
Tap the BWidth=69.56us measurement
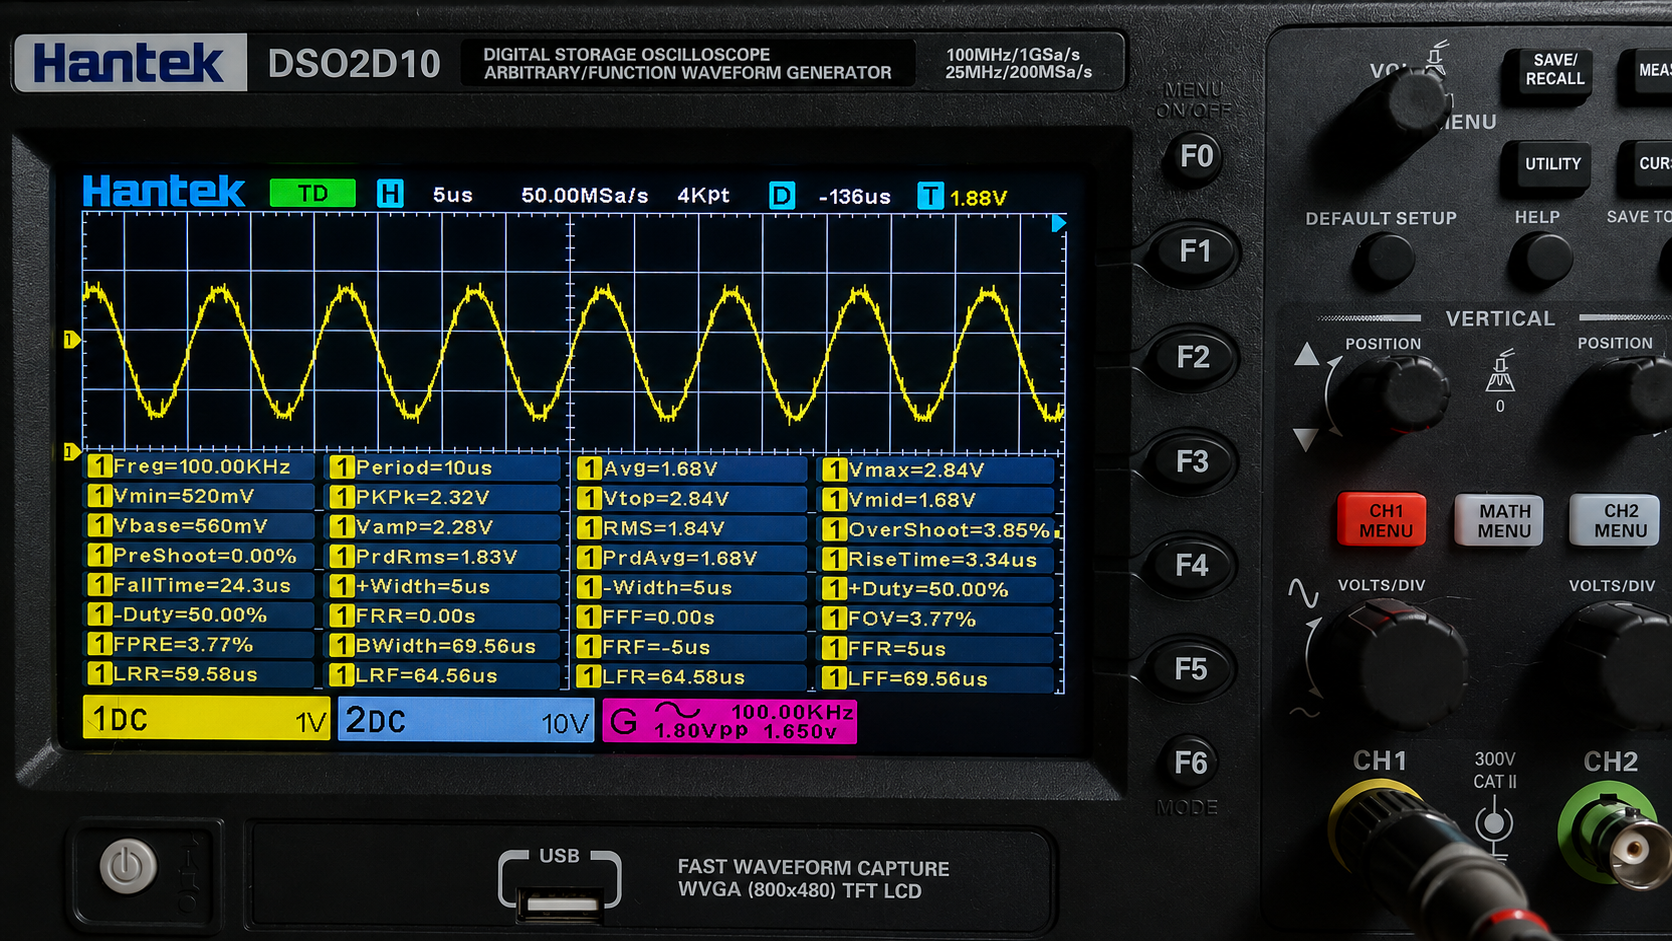444,646
